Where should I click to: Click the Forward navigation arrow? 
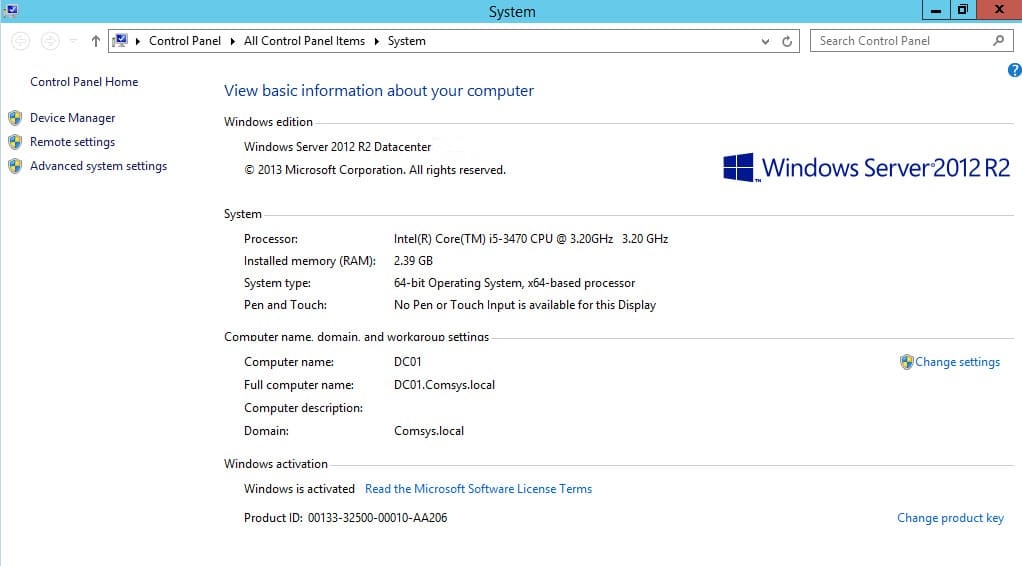50,41
